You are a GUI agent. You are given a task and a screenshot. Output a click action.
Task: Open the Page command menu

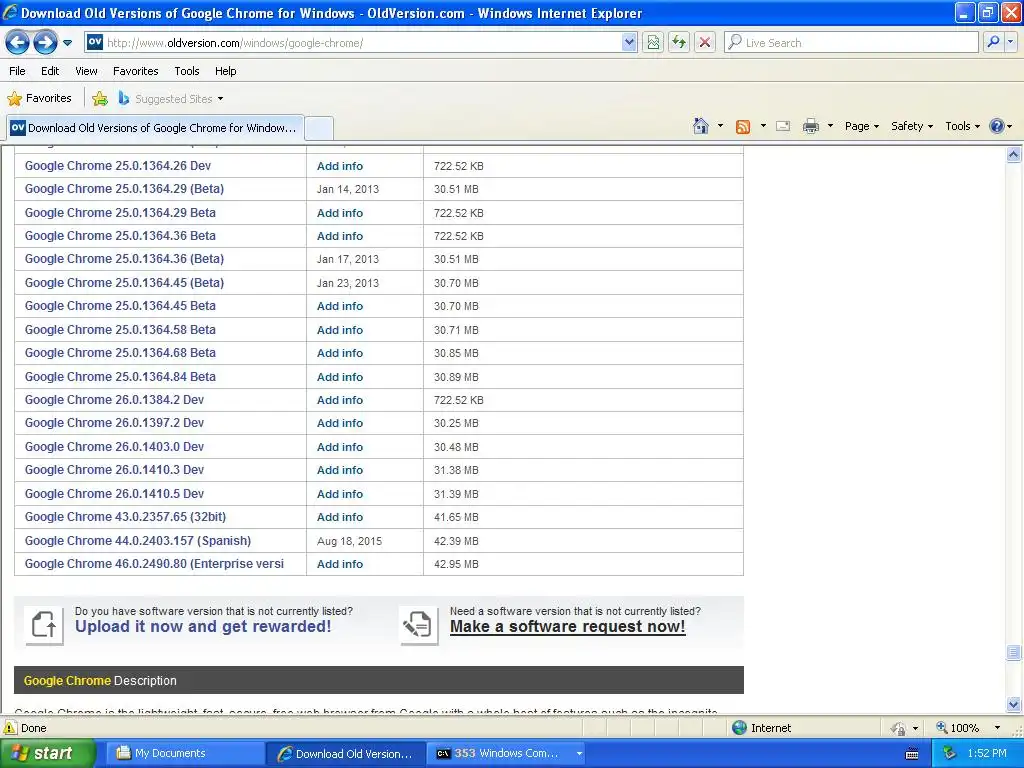point(861,126)
